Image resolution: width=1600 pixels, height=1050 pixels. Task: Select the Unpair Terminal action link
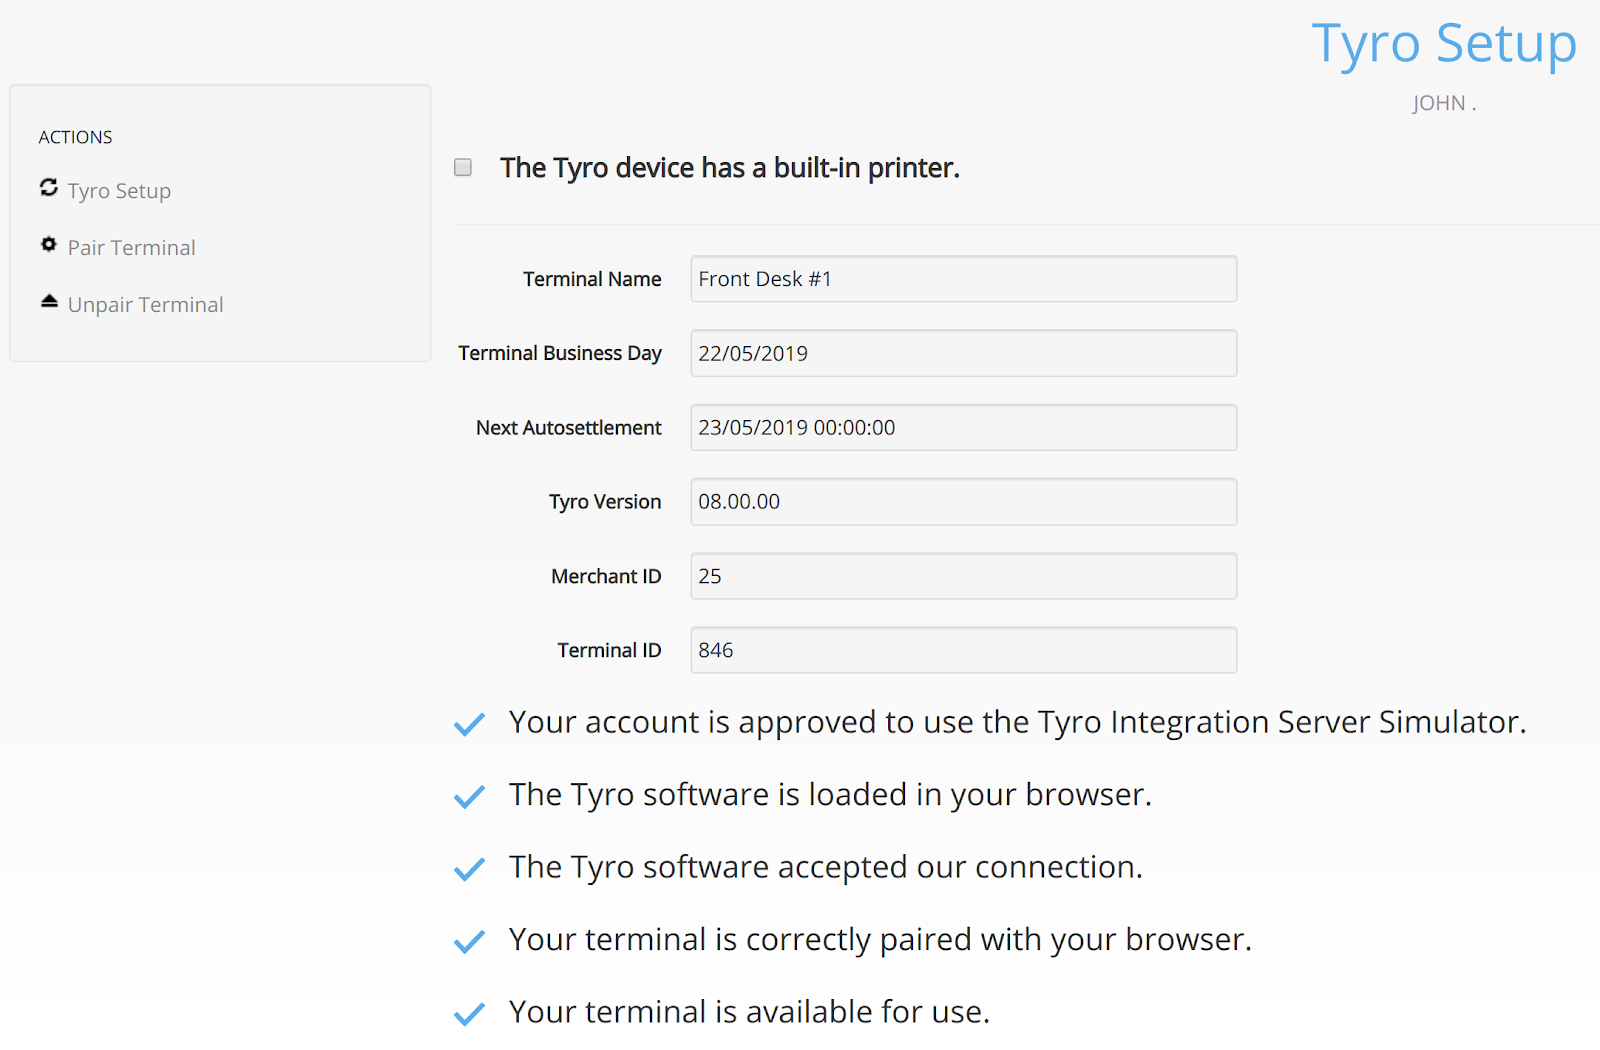tap(146, 305)
